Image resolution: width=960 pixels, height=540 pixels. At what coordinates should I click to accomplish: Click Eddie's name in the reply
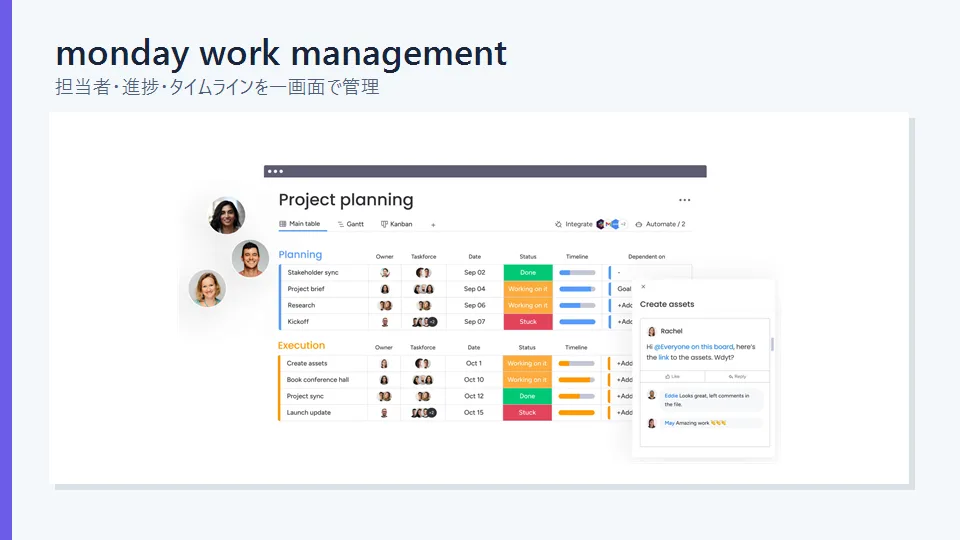671,396
